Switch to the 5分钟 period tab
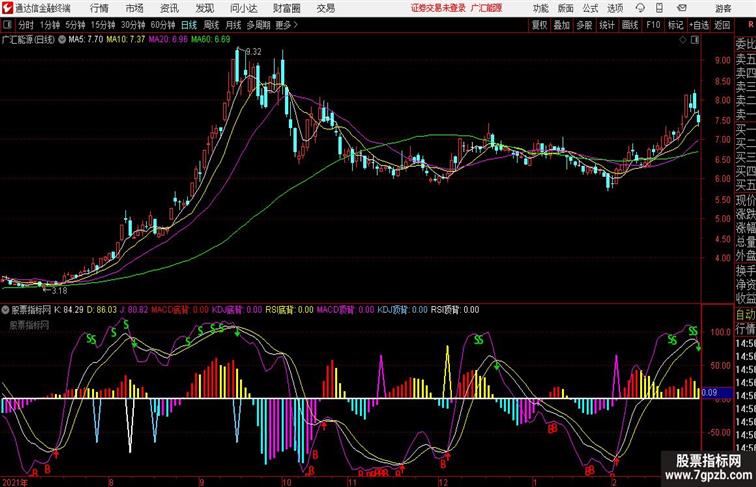Screen dimensions: 756x487 click(x=75, y=25)
